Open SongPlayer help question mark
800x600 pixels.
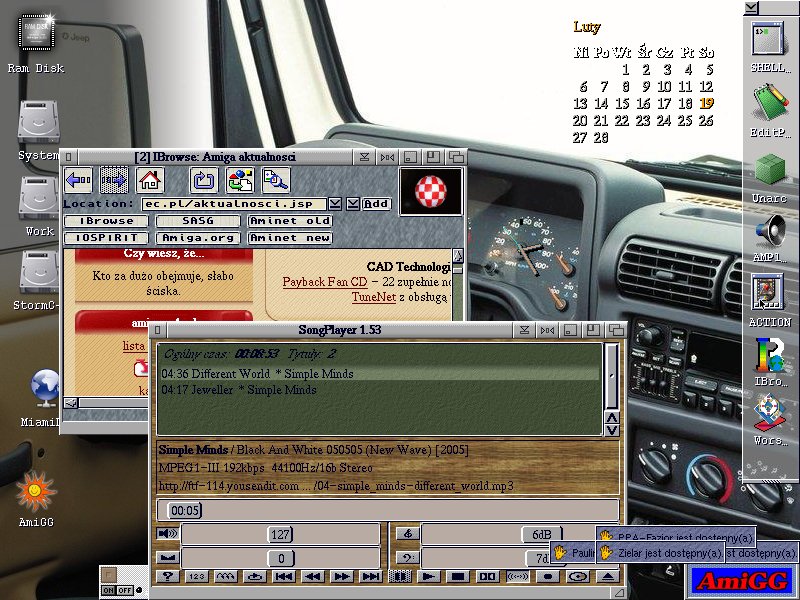click(x=167, y=577)
